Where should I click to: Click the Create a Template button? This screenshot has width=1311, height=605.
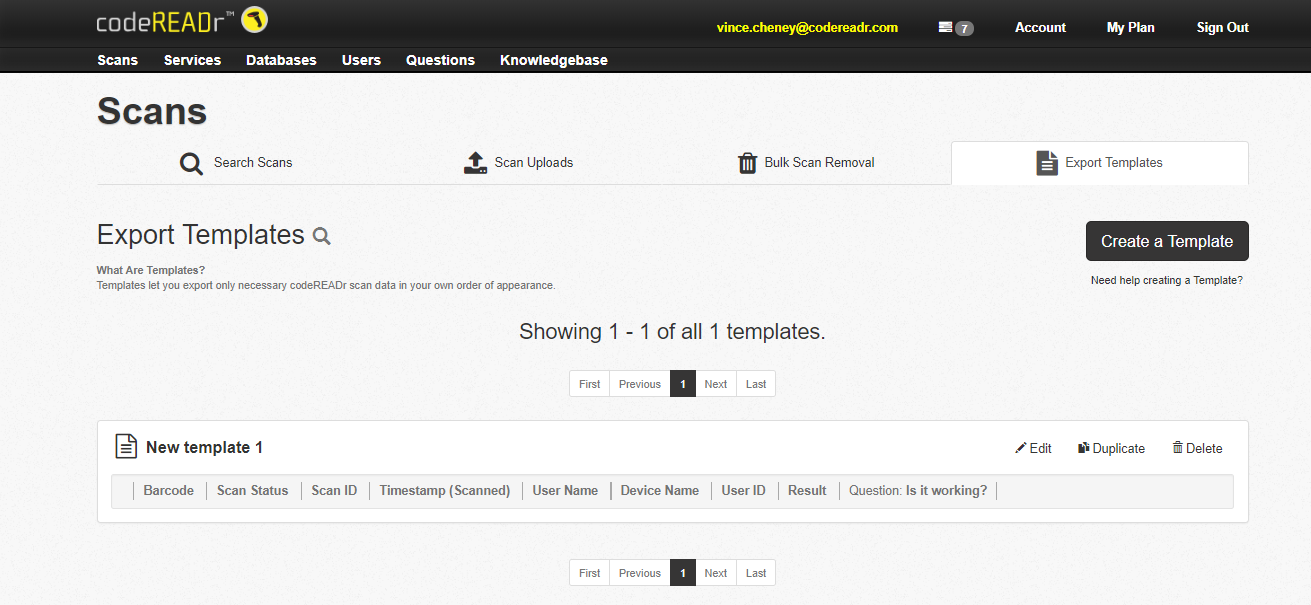click(1167, 241)
